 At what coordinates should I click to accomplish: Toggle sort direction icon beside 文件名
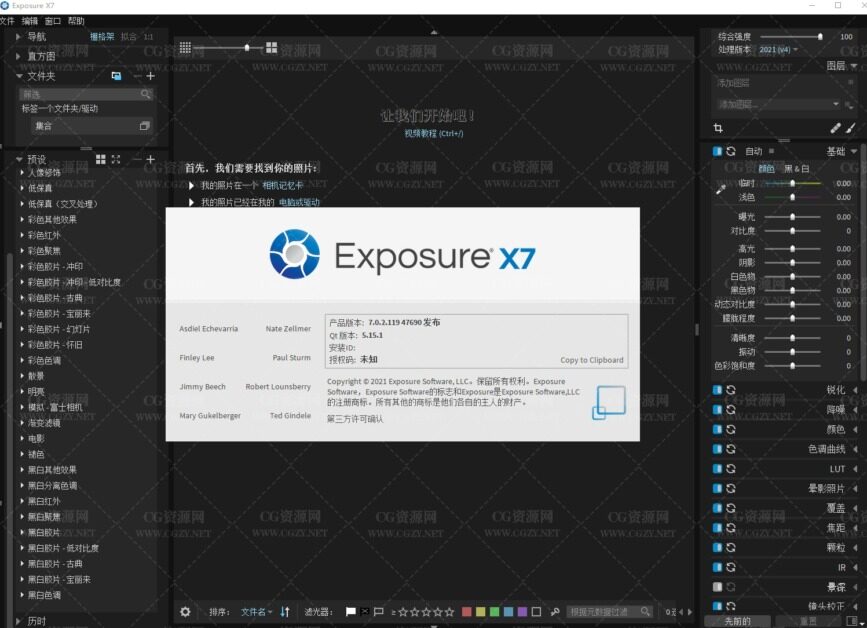click(x=285, y=612)
